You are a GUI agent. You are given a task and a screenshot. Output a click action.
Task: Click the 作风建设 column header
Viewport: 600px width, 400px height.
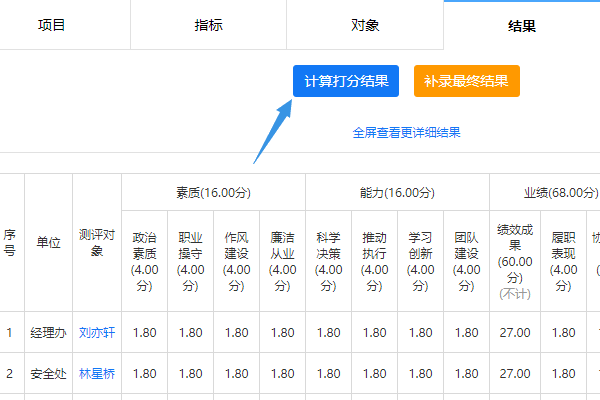tap(236, 261)
